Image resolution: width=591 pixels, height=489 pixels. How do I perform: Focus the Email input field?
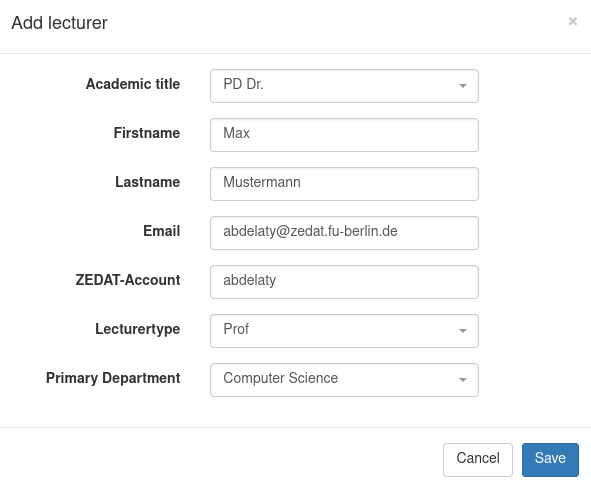(344, 233)
